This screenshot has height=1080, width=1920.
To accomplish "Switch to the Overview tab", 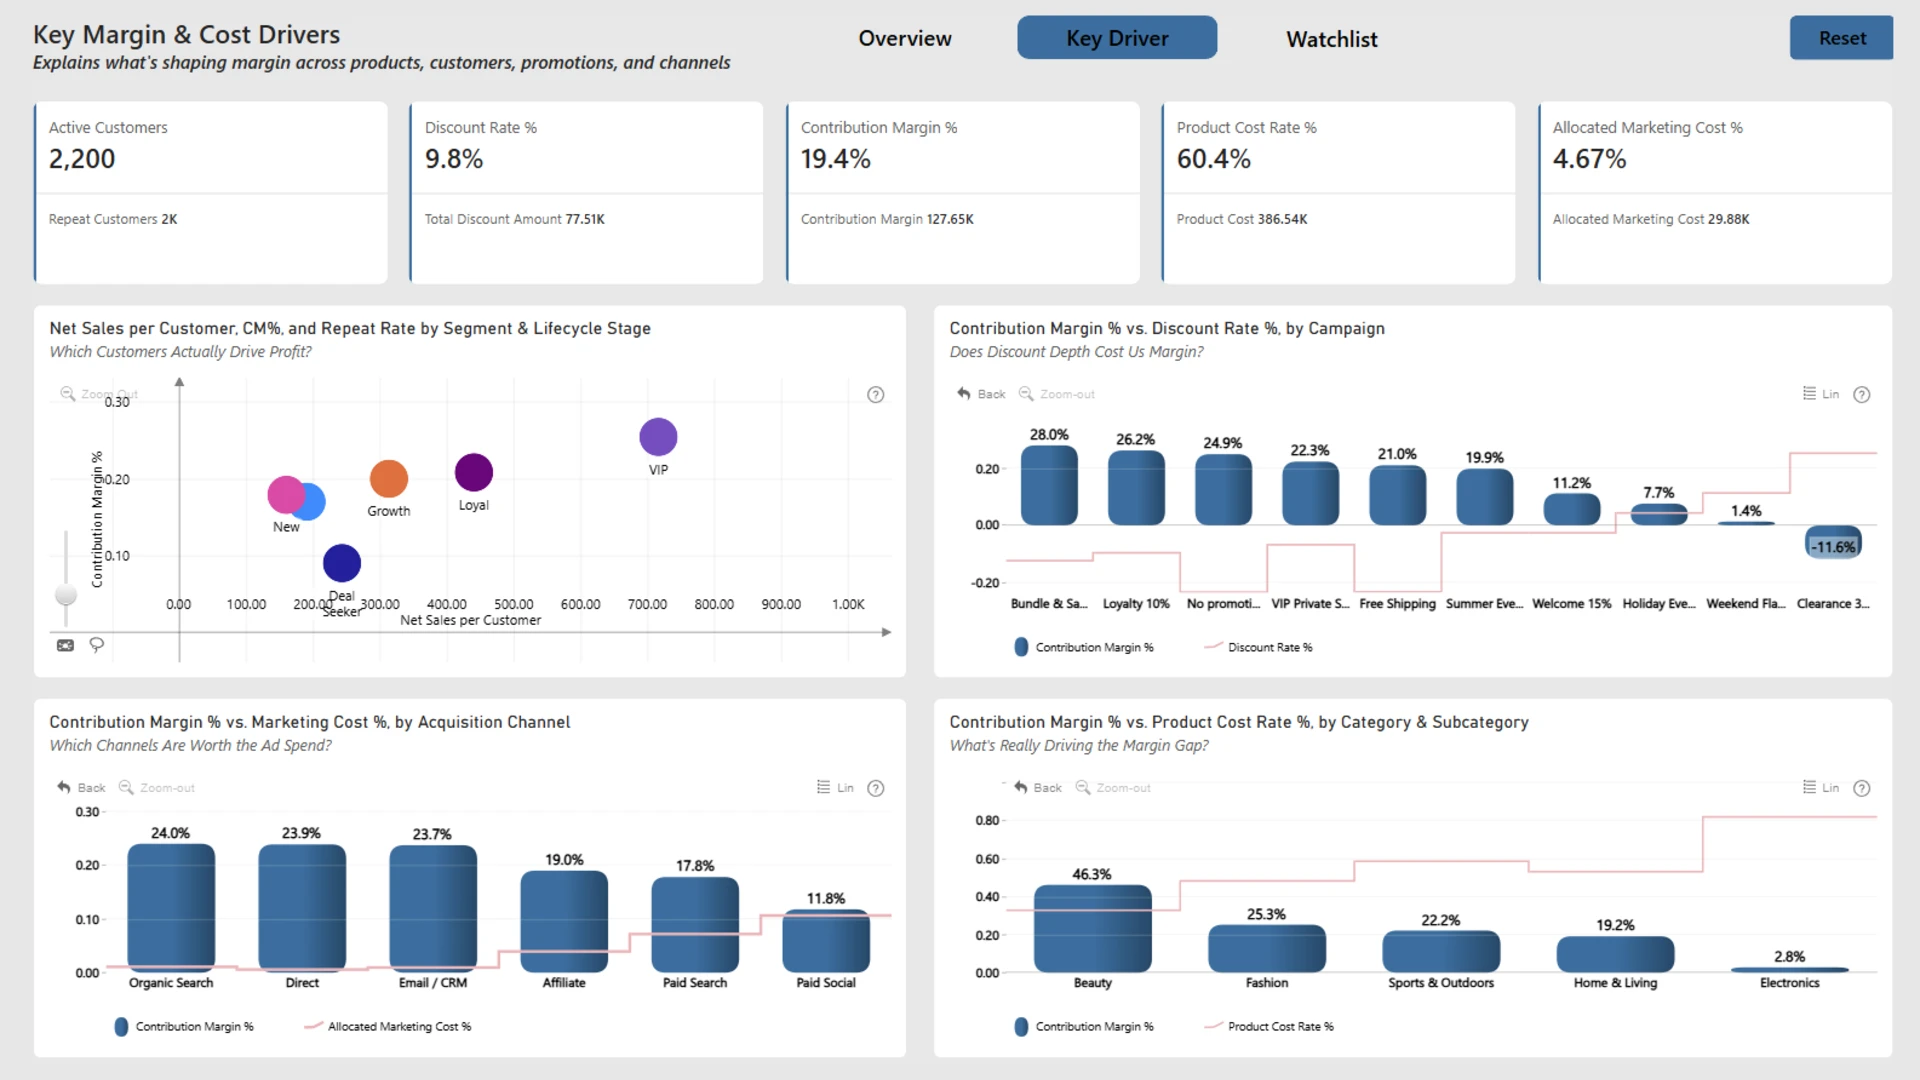I will click(905, 38).
